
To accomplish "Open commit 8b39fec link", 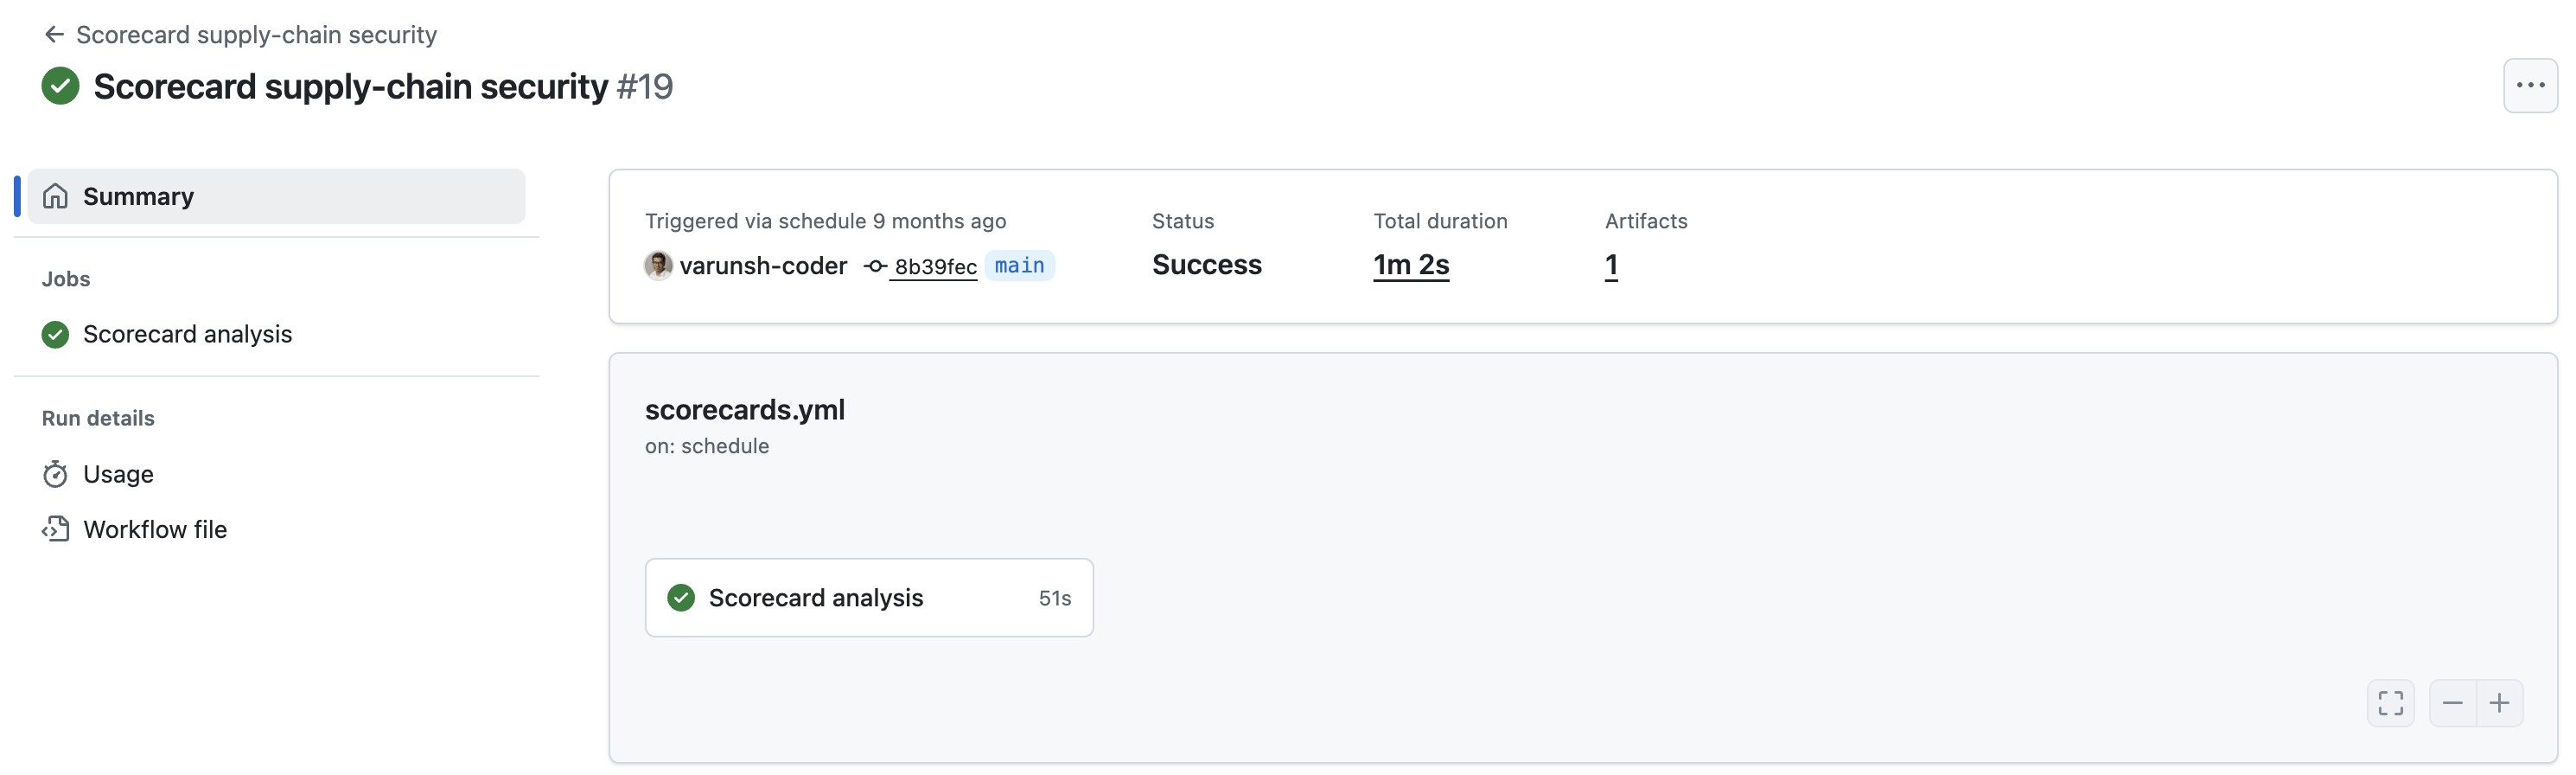I will coord(934,267).
